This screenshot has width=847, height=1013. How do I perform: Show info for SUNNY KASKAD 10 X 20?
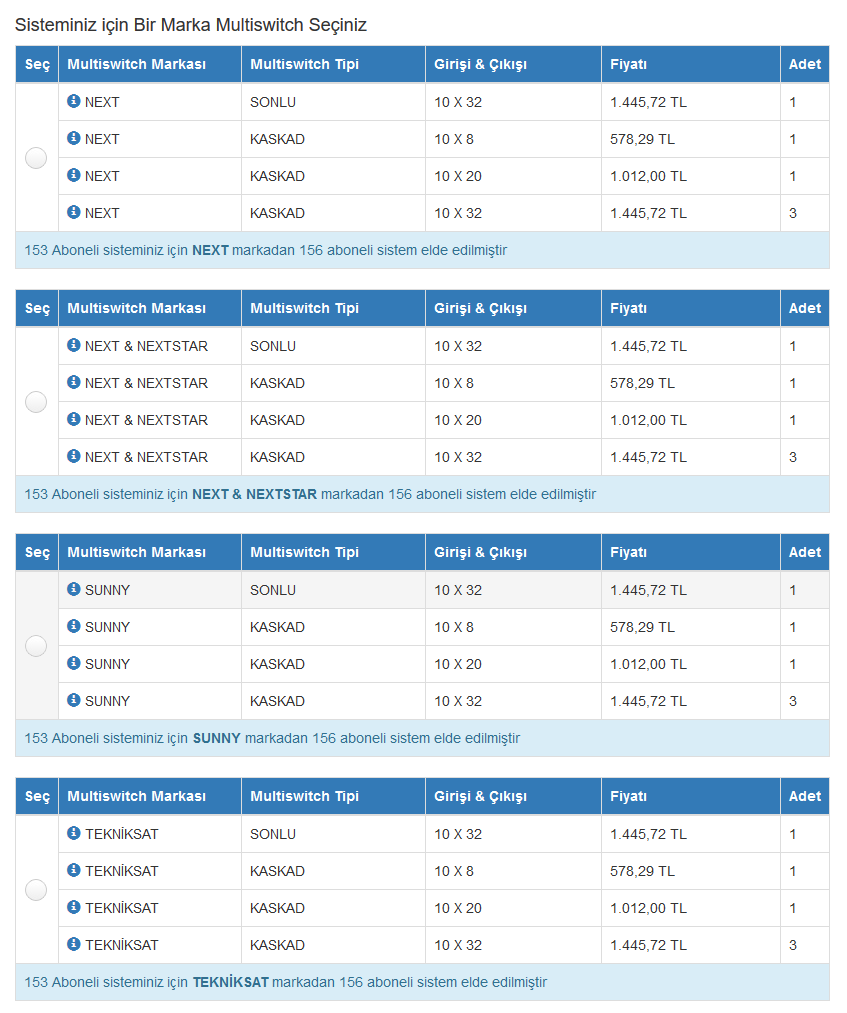click(x=74, y=663)
